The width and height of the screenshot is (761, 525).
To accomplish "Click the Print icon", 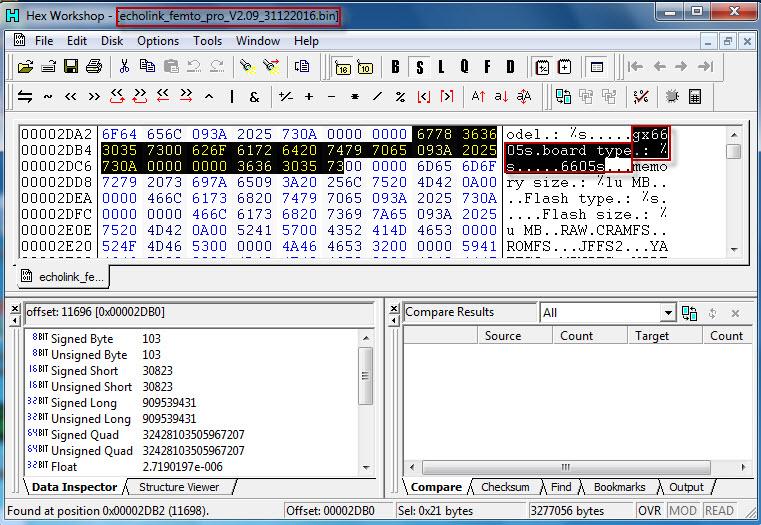I will click(x=94, y=66).
